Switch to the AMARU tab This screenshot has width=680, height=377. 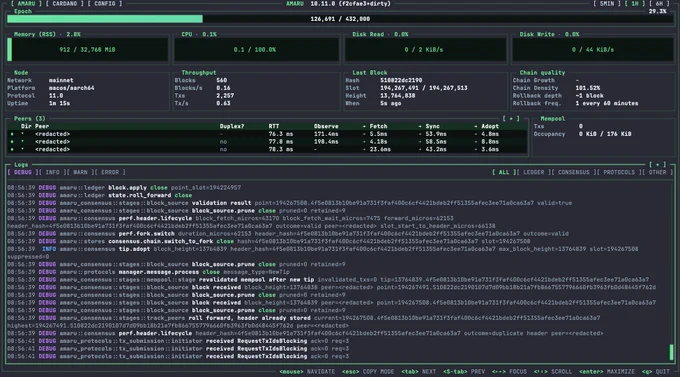coord(26,3)
